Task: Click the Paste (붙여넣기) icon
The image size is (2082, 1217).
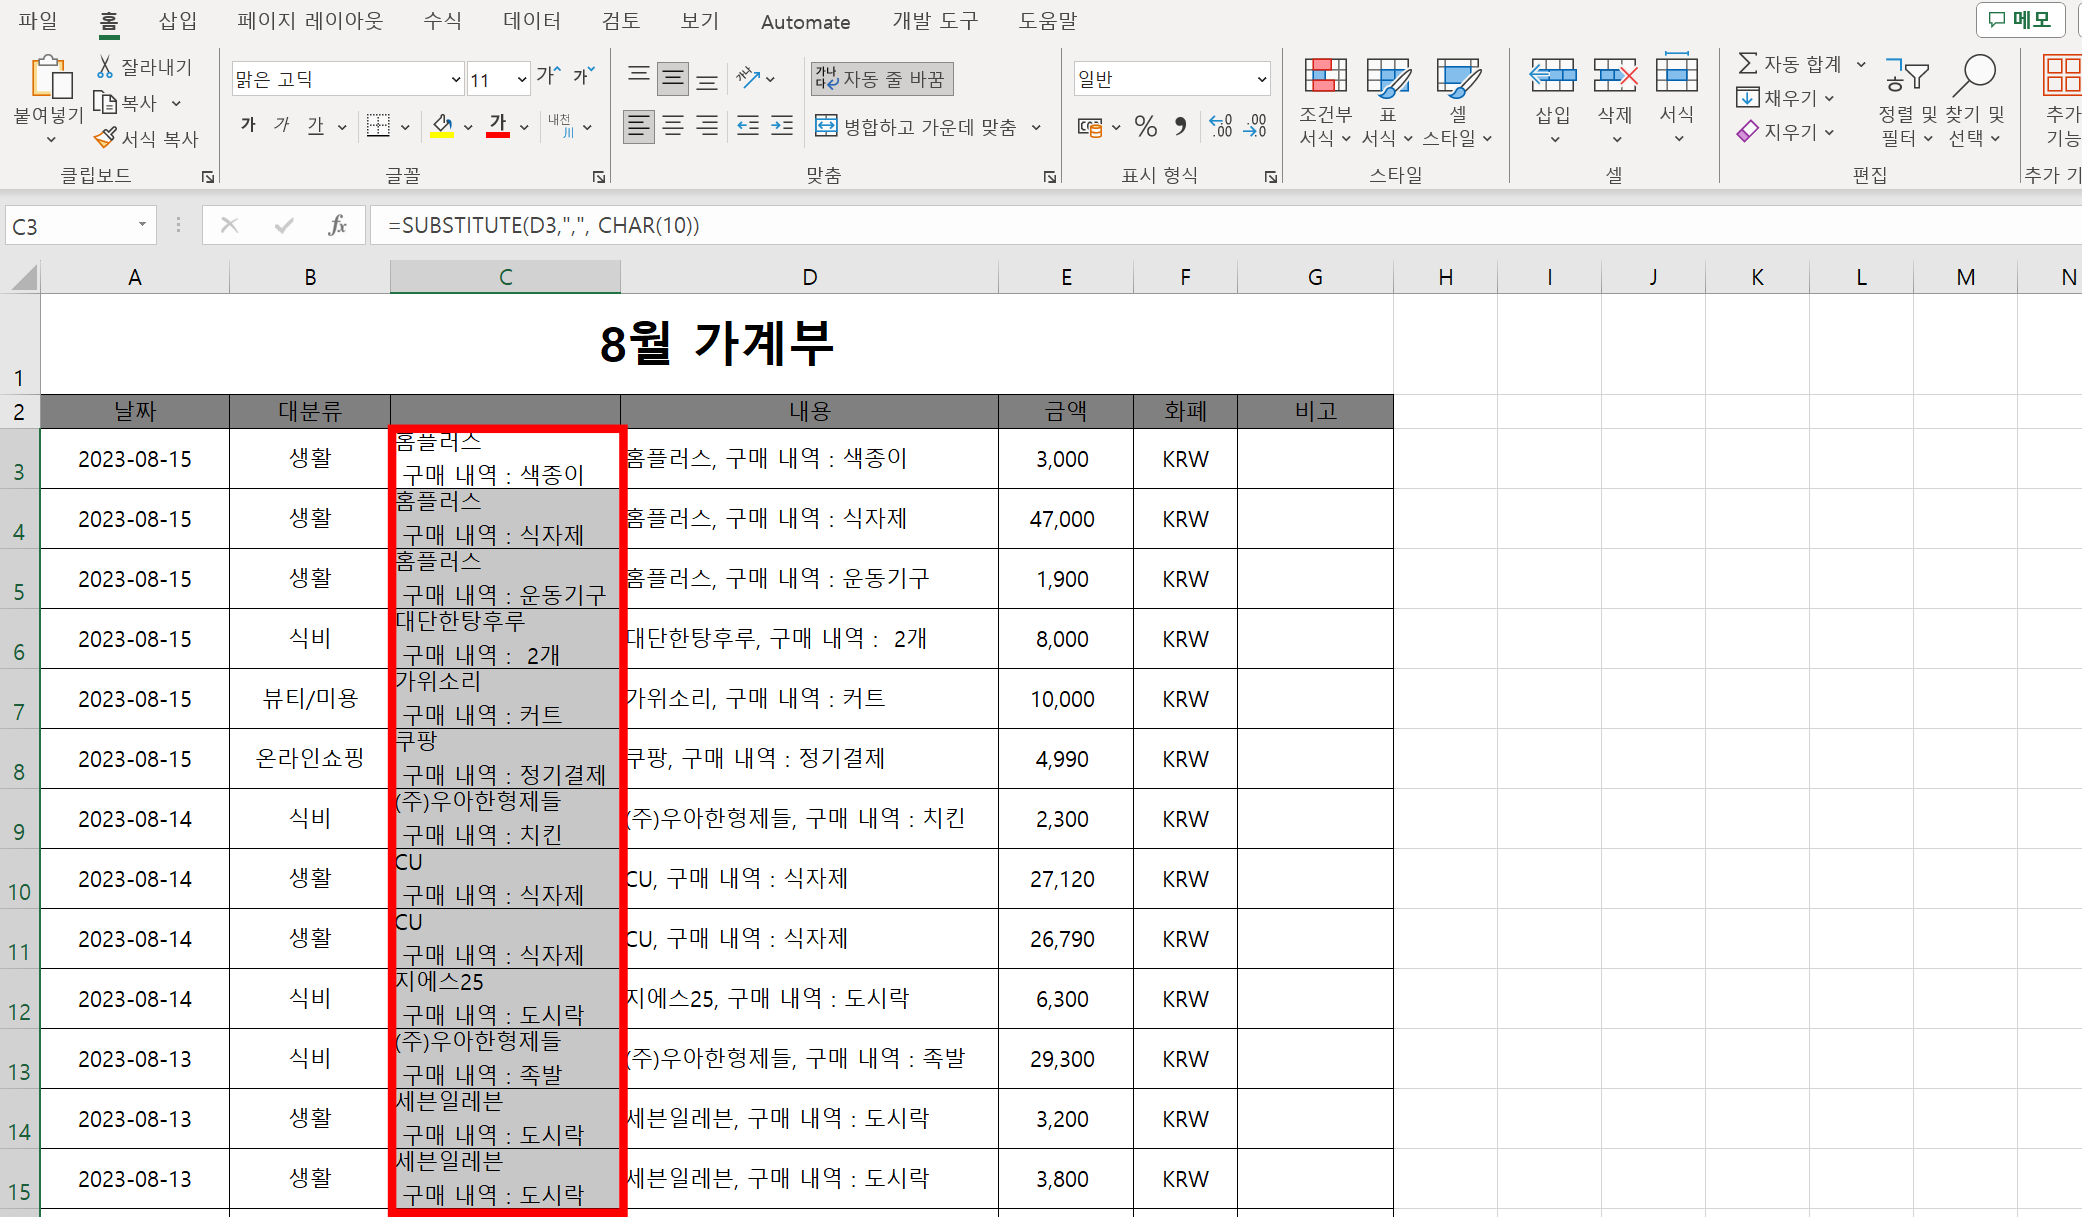Action: (50, 78)
